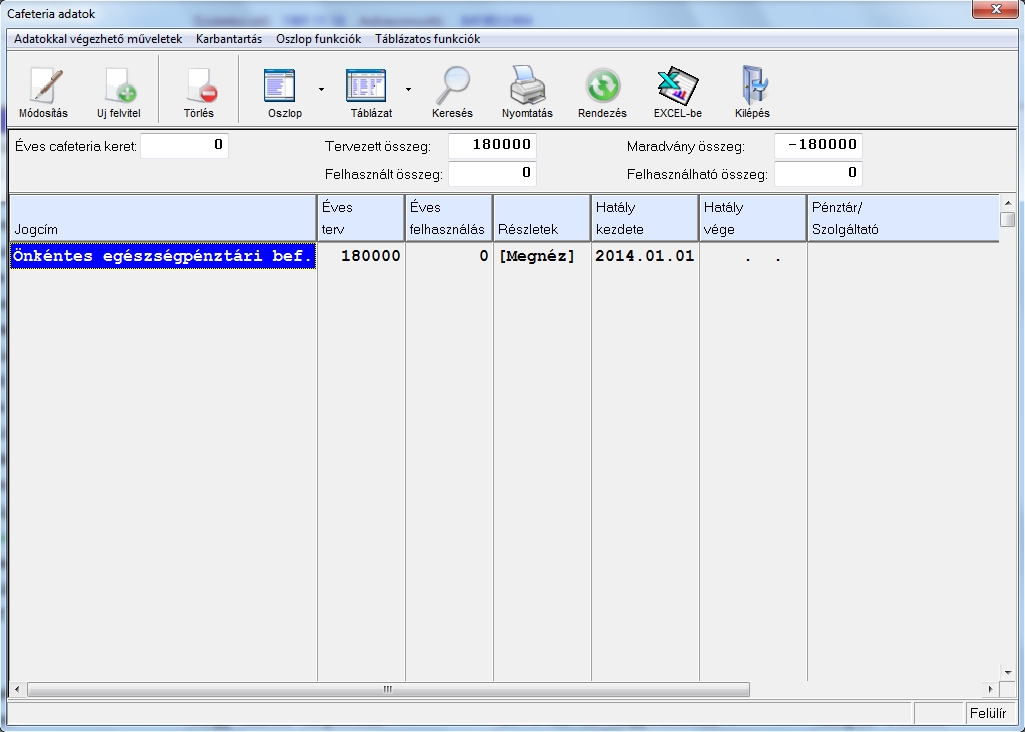
Task: Open Adatokkal végezhető műveletek menu
Action: pos(98,39)
